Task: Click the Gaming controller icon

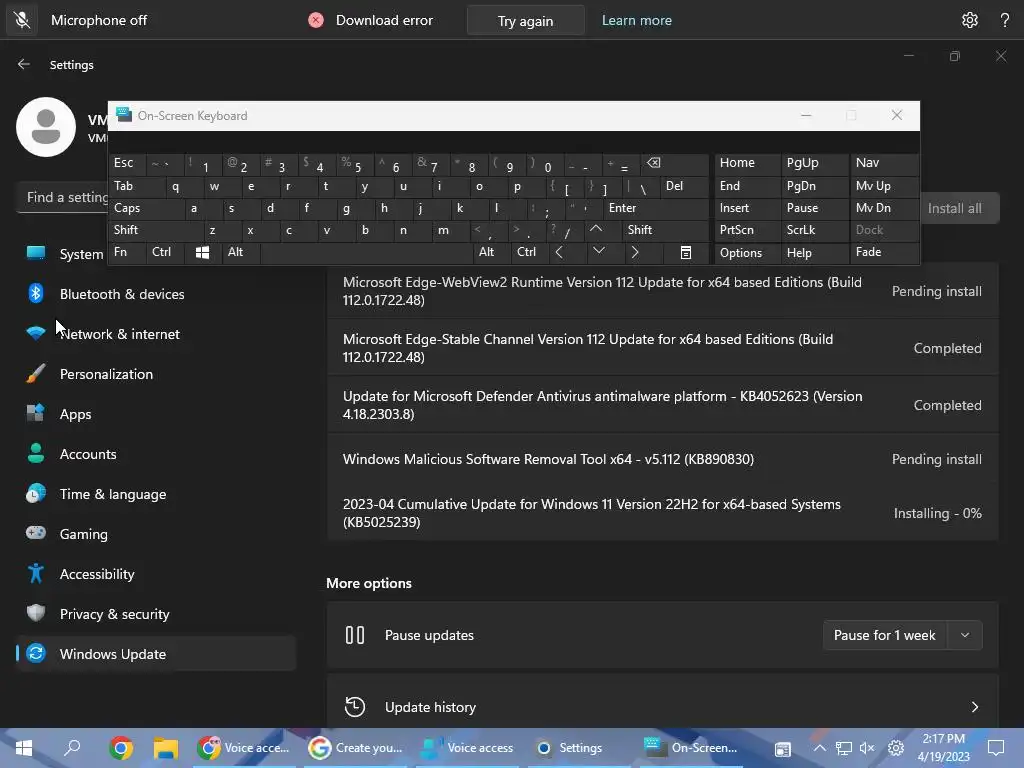Action: (x=36, y=534)
